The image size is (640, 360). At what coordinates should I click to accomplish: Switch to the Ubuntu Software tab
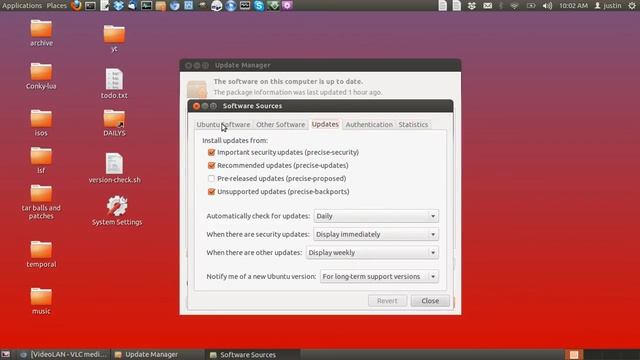point(223,124)
